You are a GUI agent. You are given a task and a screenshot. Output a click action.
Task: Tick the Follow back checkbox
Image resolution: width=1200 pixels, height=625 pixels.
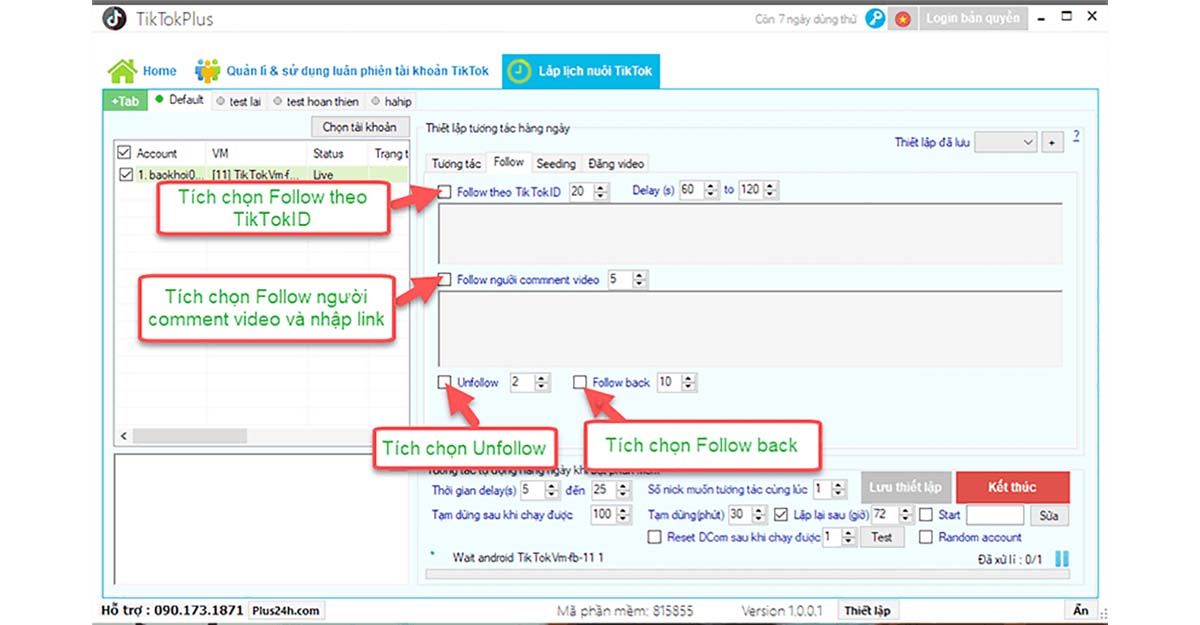coord(580,382)
